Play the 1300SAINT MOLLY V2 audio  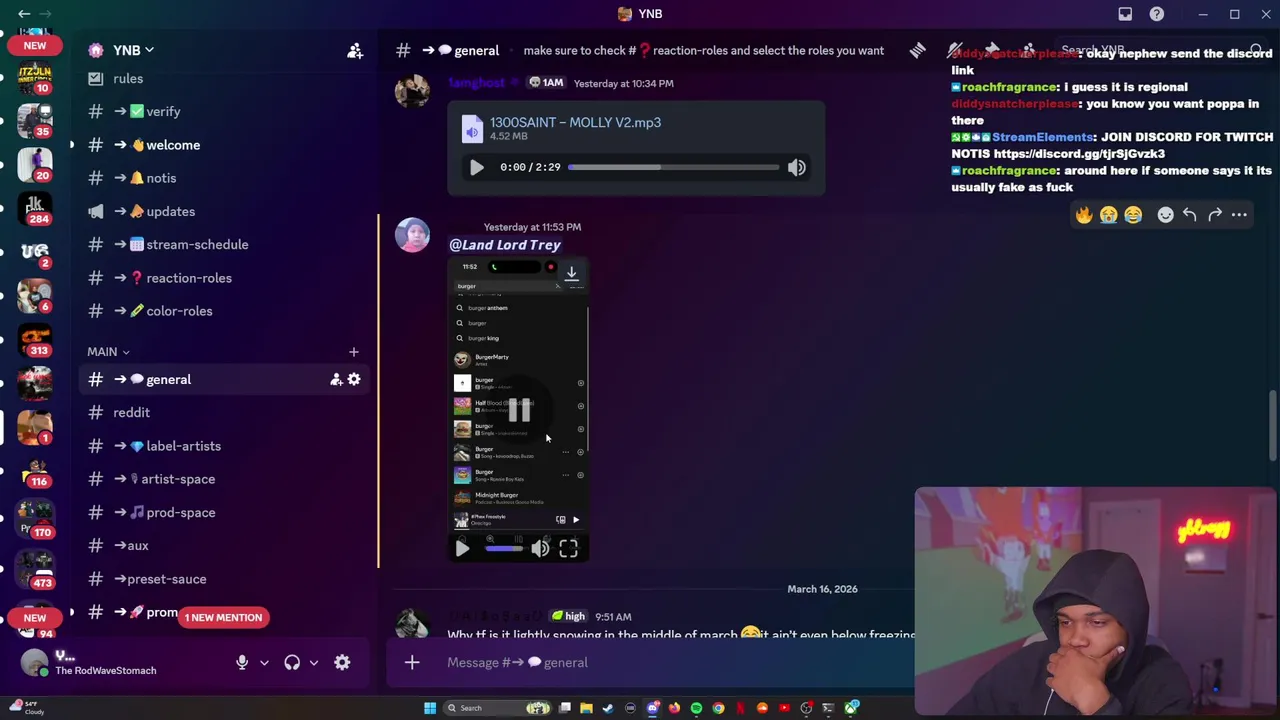(x=476, y=167)
